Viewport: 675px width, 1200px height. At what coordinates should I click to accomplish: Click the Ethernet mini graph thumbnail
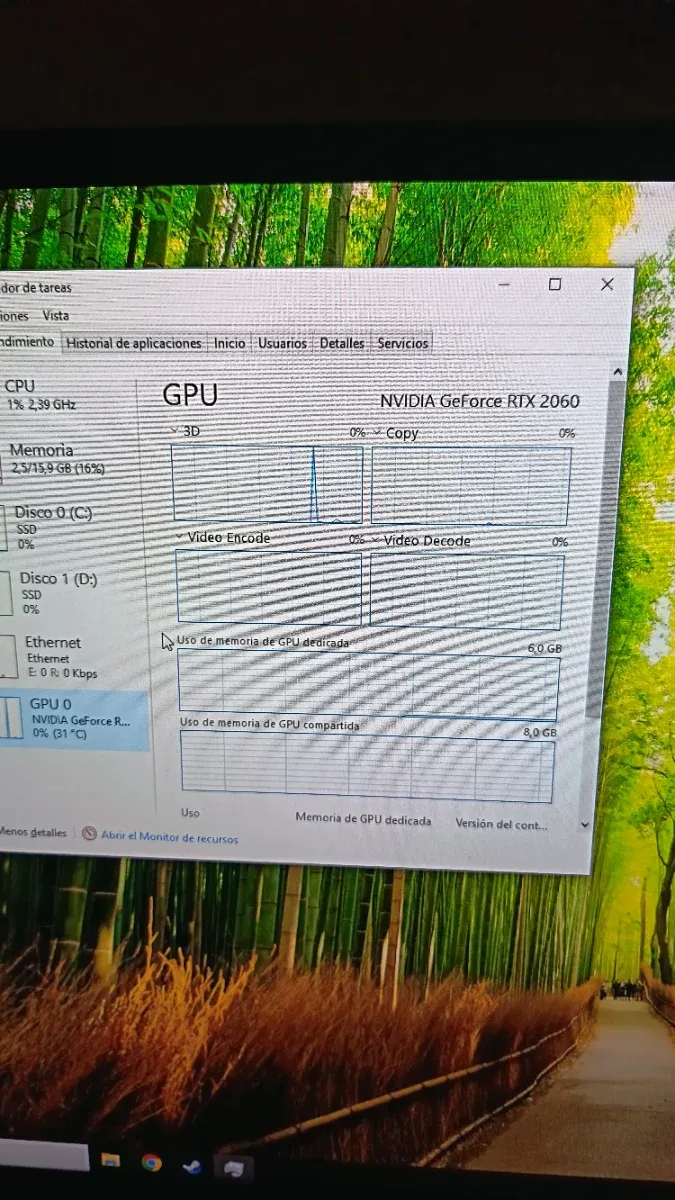pos(9,657)
